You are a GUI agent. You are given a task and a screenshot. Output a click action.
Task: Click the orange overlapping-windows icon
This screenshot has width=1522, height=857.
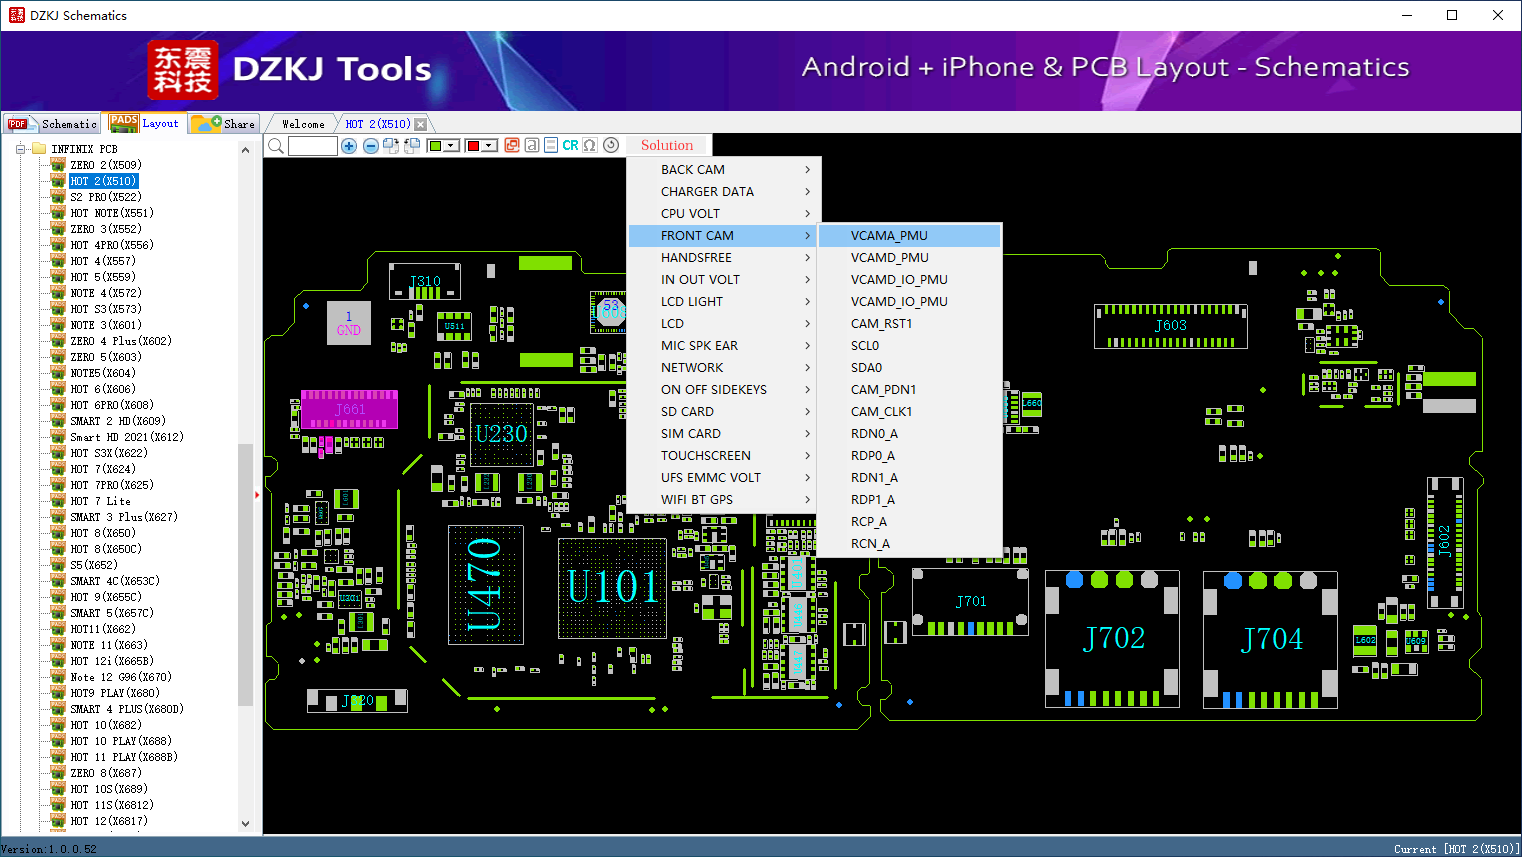[x=512, y=145]
